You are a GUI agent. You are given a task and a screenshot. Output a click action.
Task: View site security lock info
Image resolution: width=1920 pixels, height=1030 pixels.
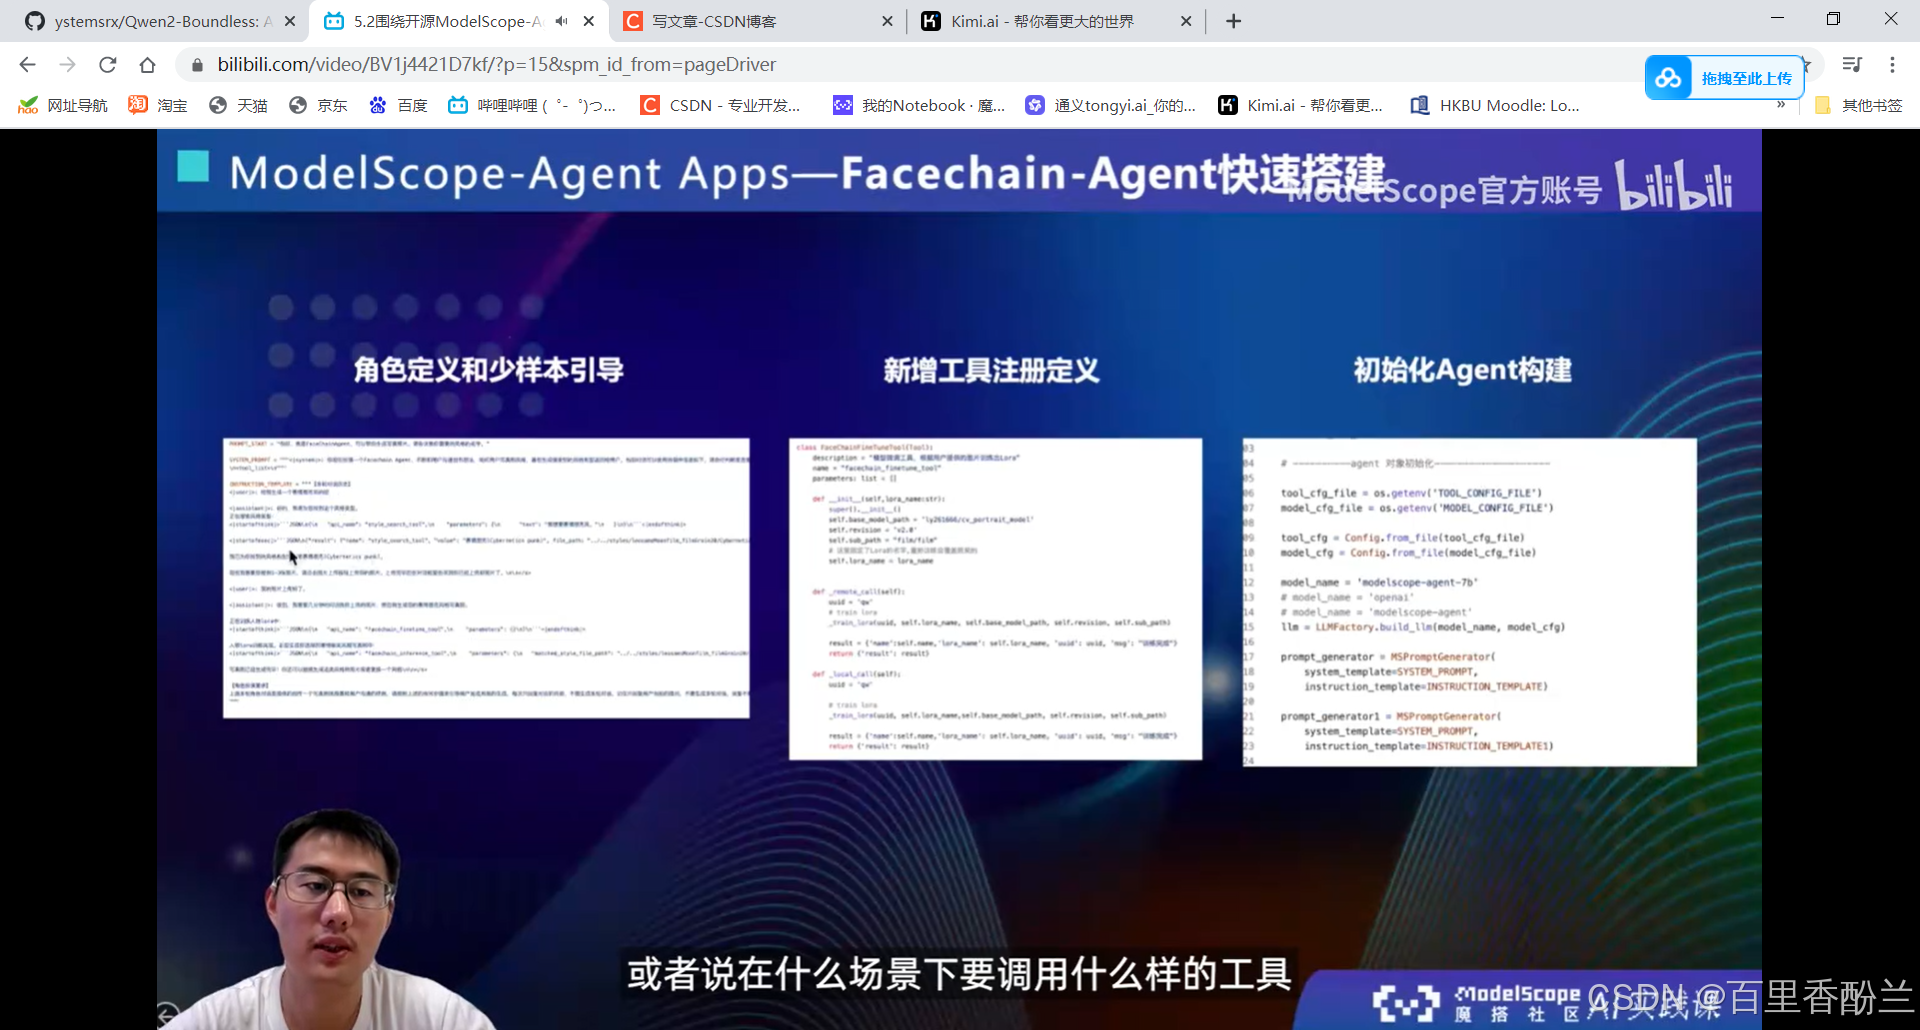pyautogui.click(x=197, y=65)
